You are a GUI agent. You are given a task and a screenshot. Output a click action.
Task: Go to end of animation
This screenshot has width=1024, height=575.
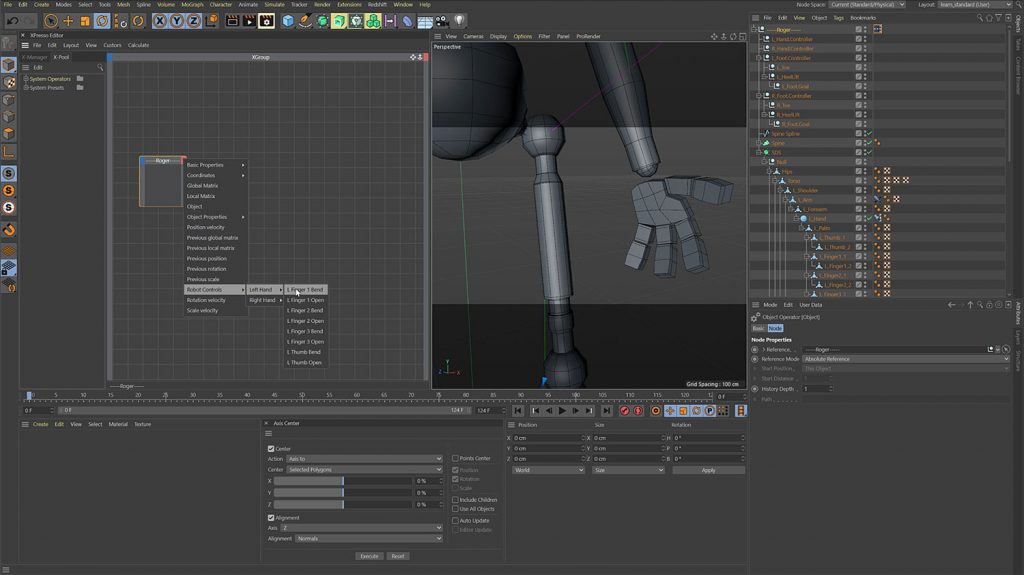click(x=607, y=410)
